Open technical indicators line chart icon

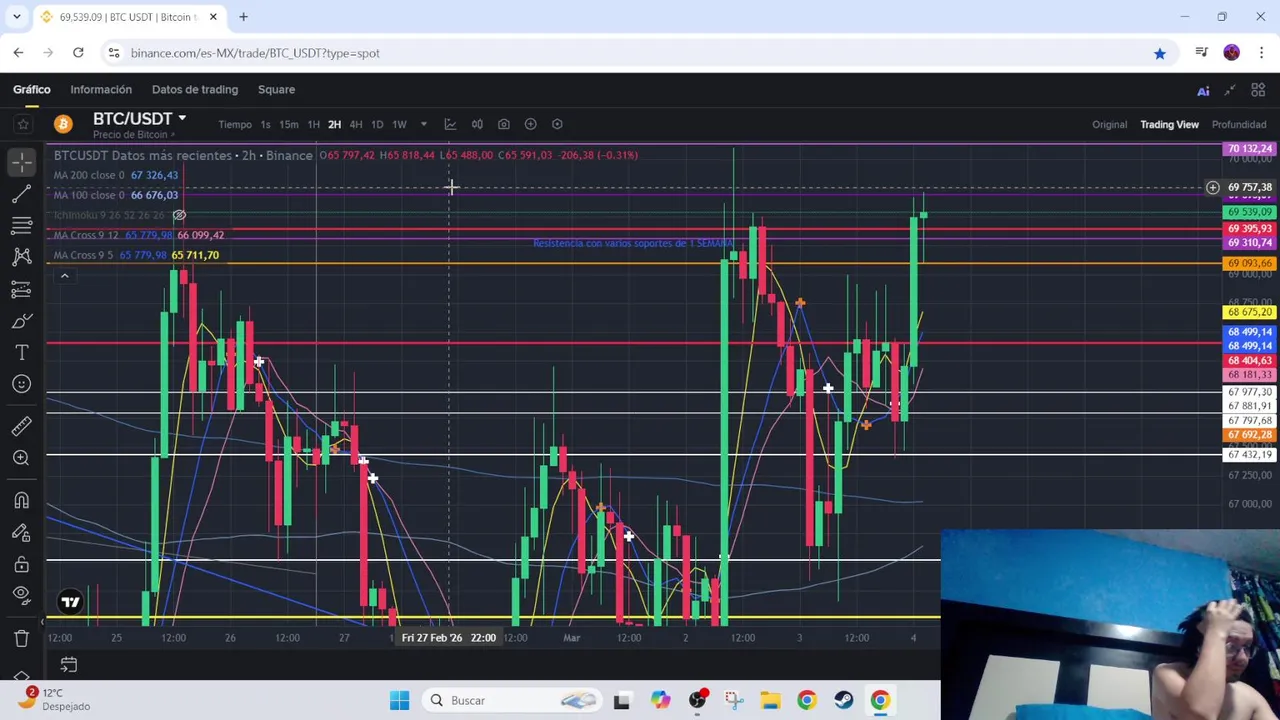450,124
